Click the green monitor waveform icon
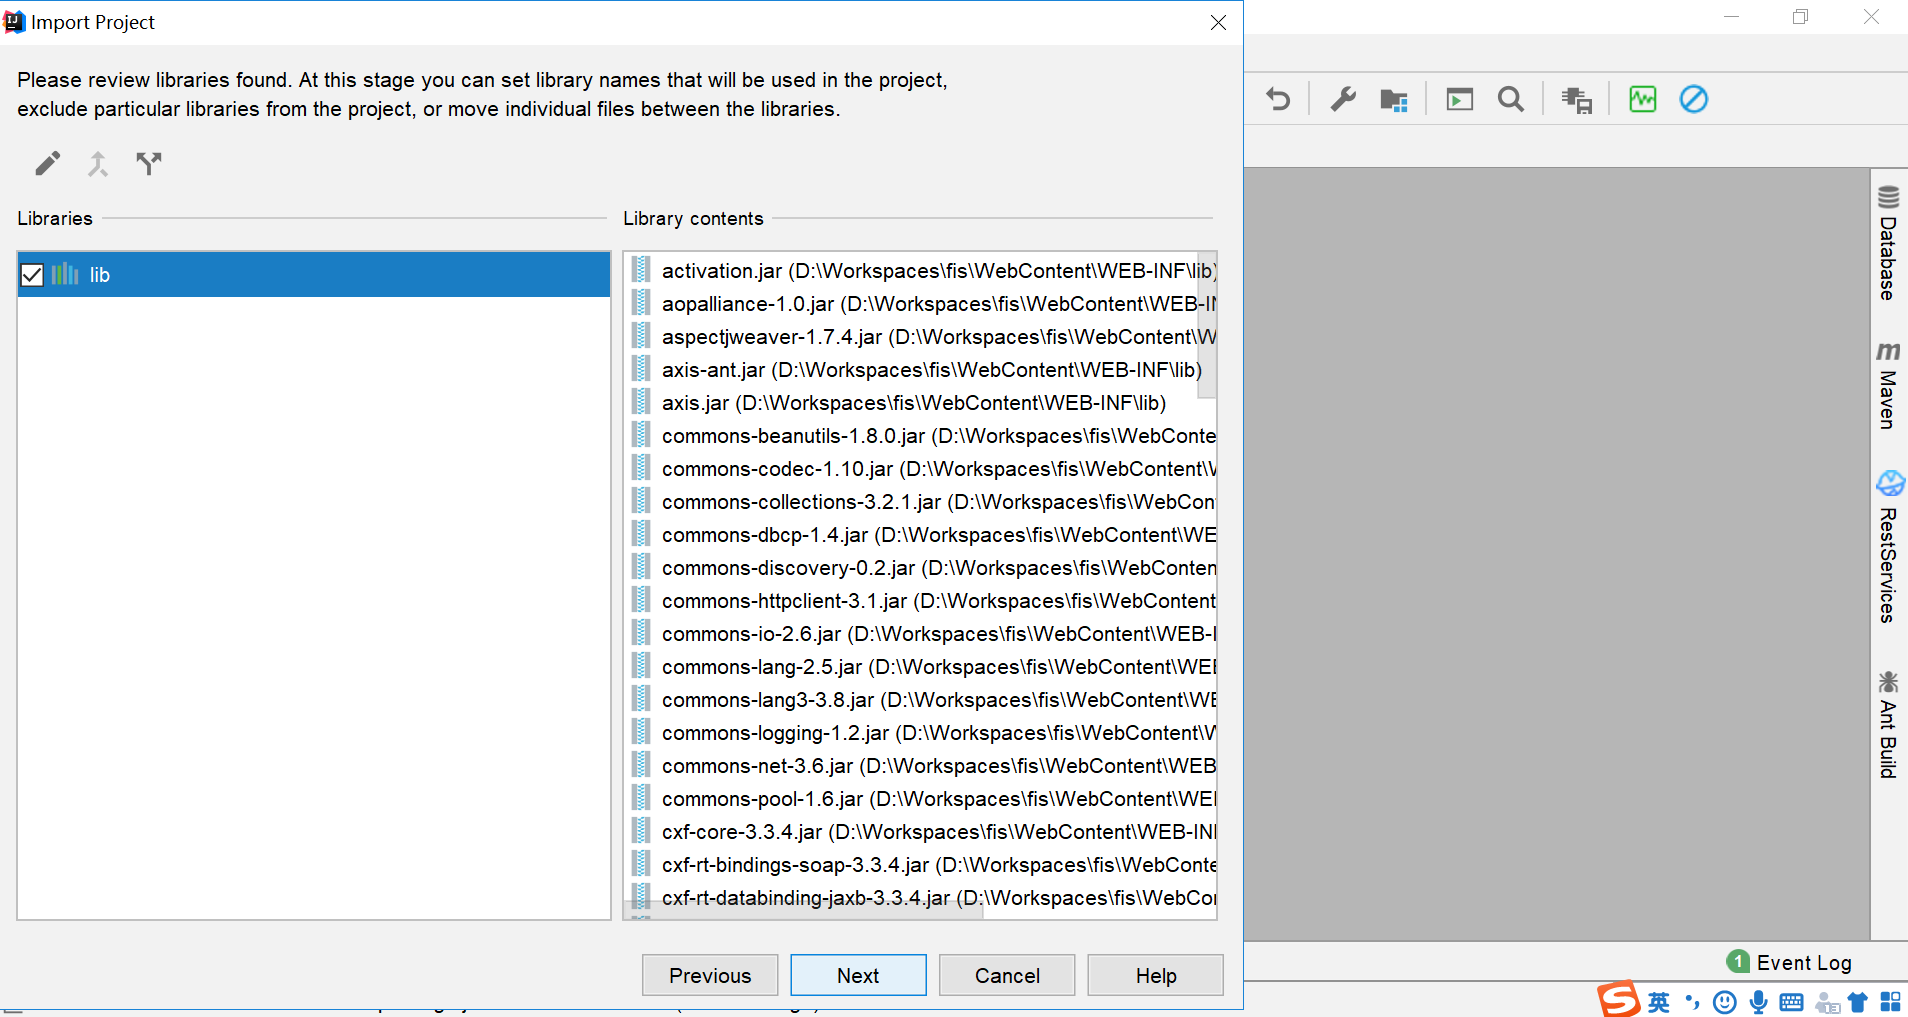The image size is (1908, 1017). coord(1643,99)
